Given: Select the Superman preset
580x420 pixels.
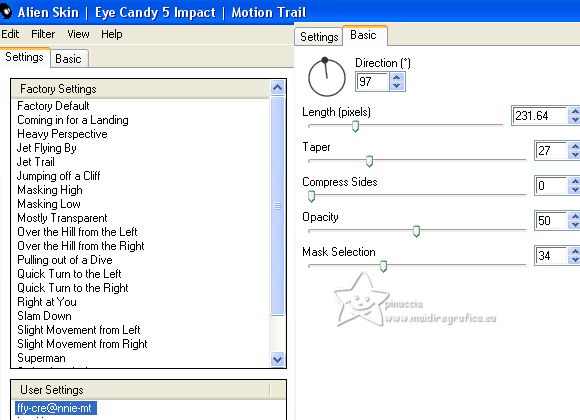Looking at the screenshot, I should pyautogui.click(x=41, y=358).
